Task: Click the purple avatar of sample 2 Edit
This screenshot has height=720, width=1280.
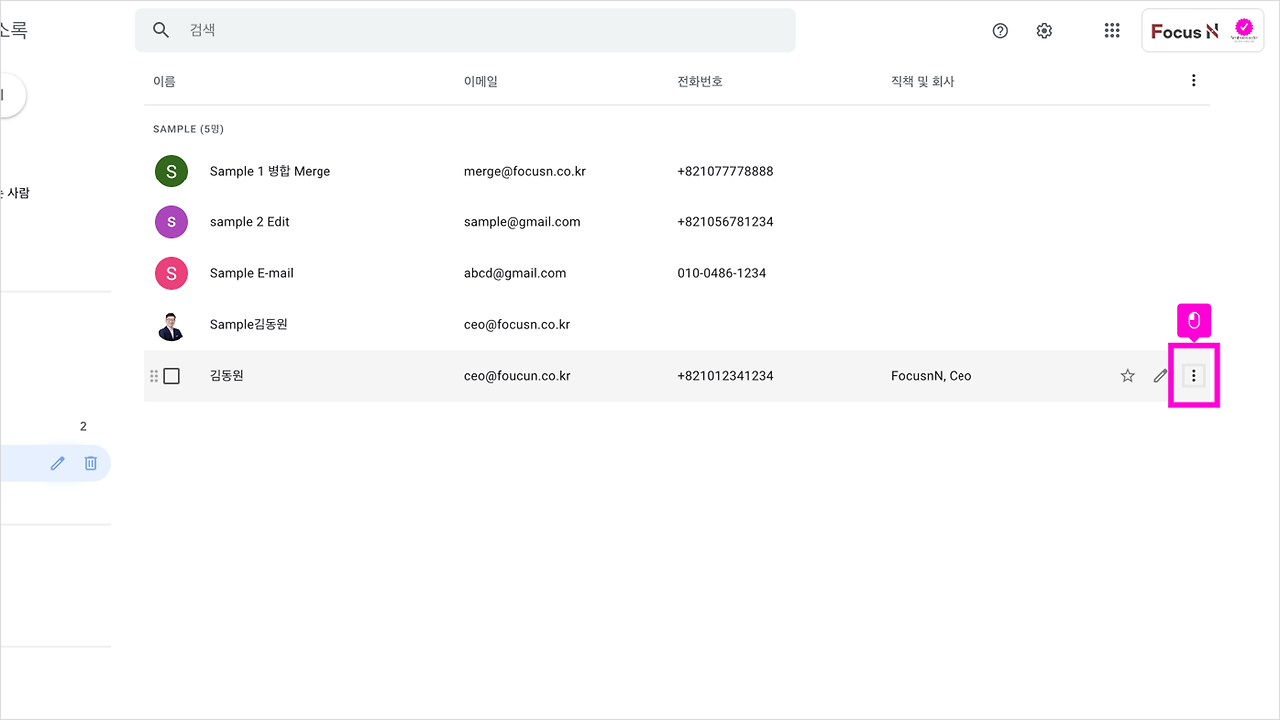Action: [171, 222]
